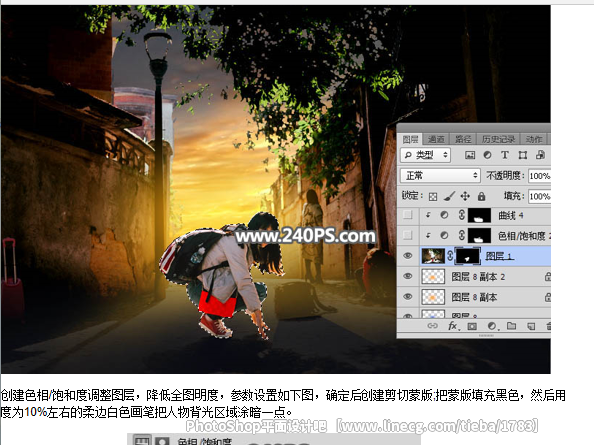The height and width of the screenshot is (445, 594).
Task: Filter layers by pixel image icon
Action: click(470, 155)
